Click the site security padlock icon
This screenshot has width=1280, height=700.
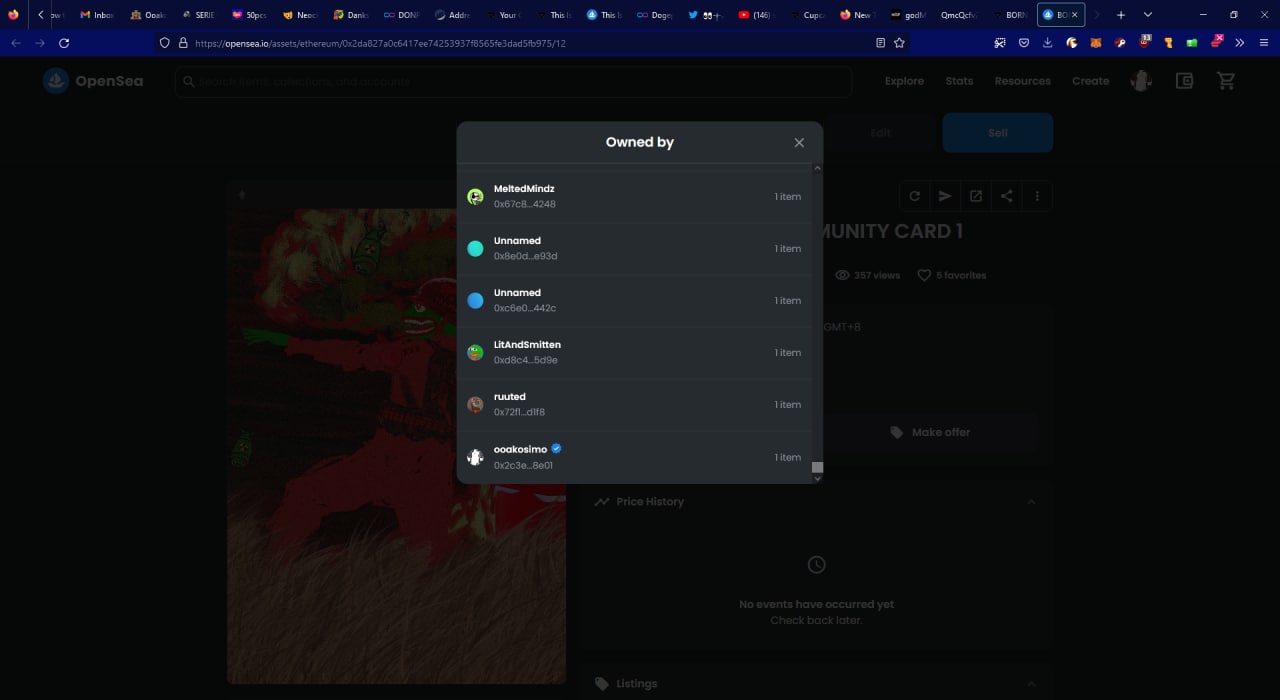[x=183, y=43]
